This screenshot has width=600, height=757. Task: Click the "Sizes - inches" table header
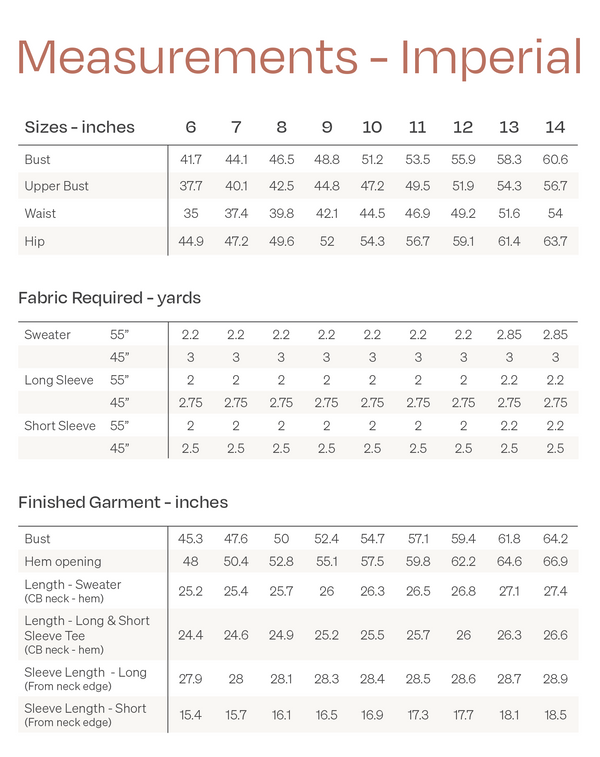(79, 128)
